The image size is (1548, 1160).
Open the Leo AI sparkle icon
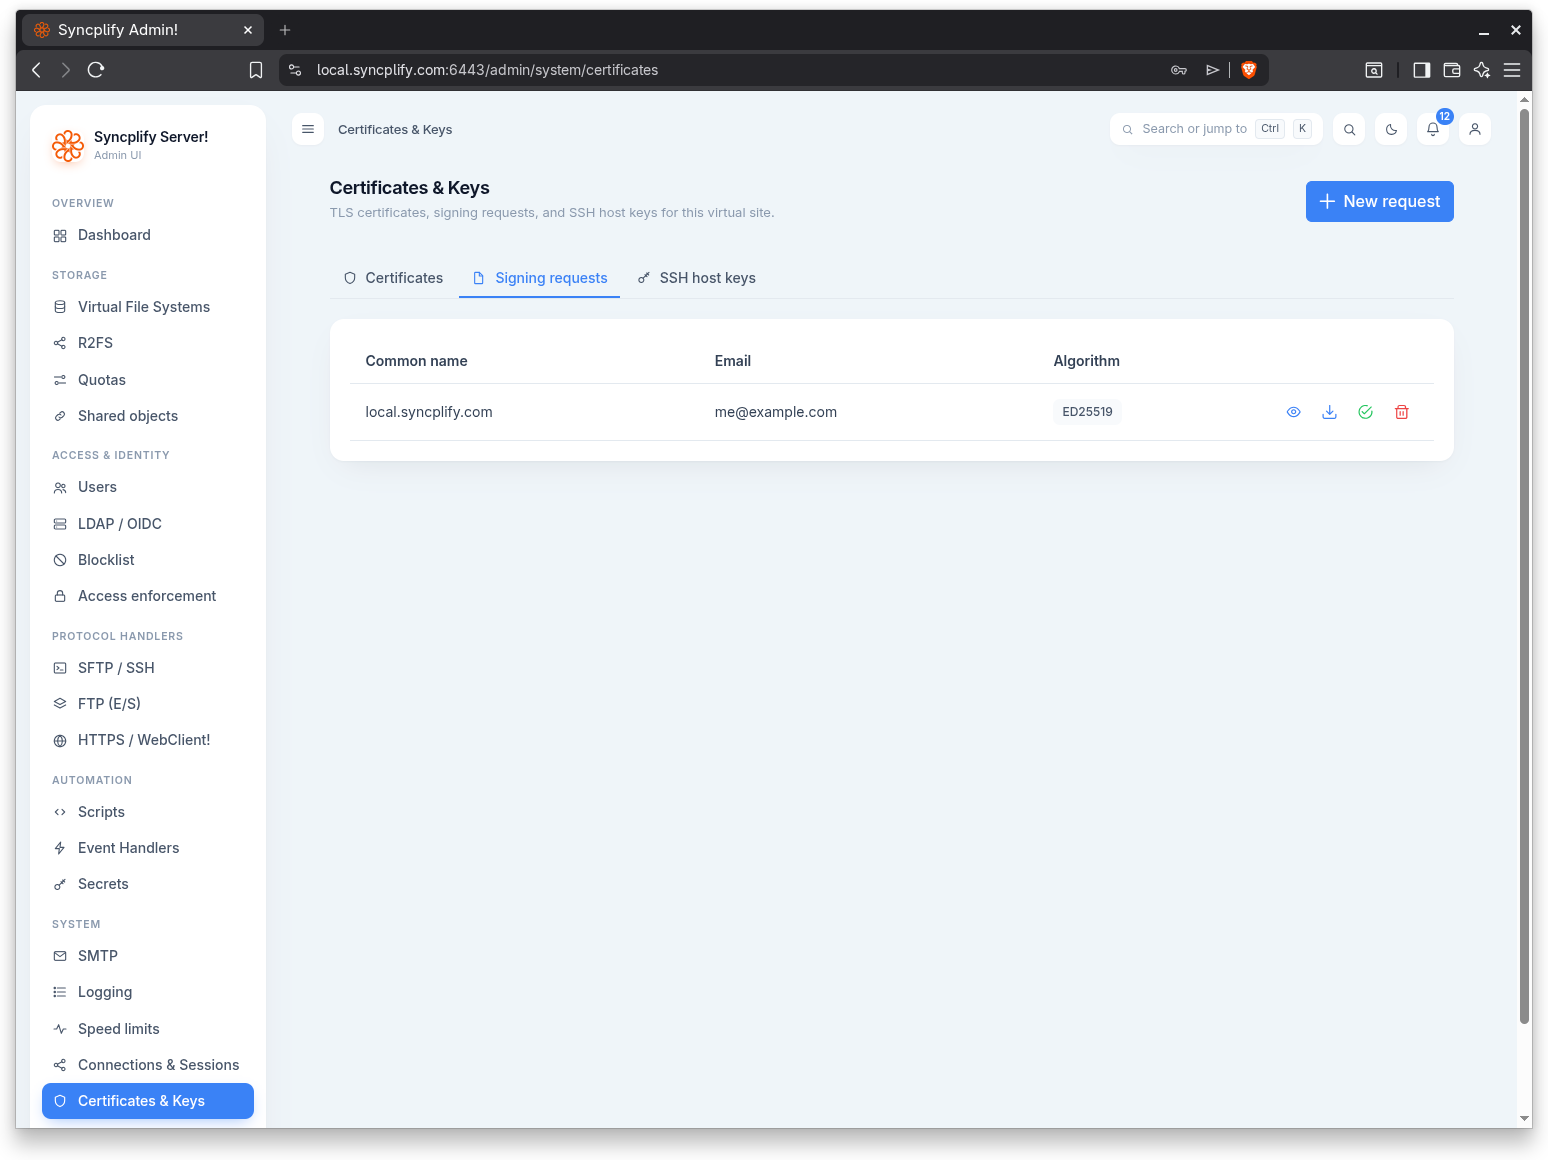tap(1482, 70)
